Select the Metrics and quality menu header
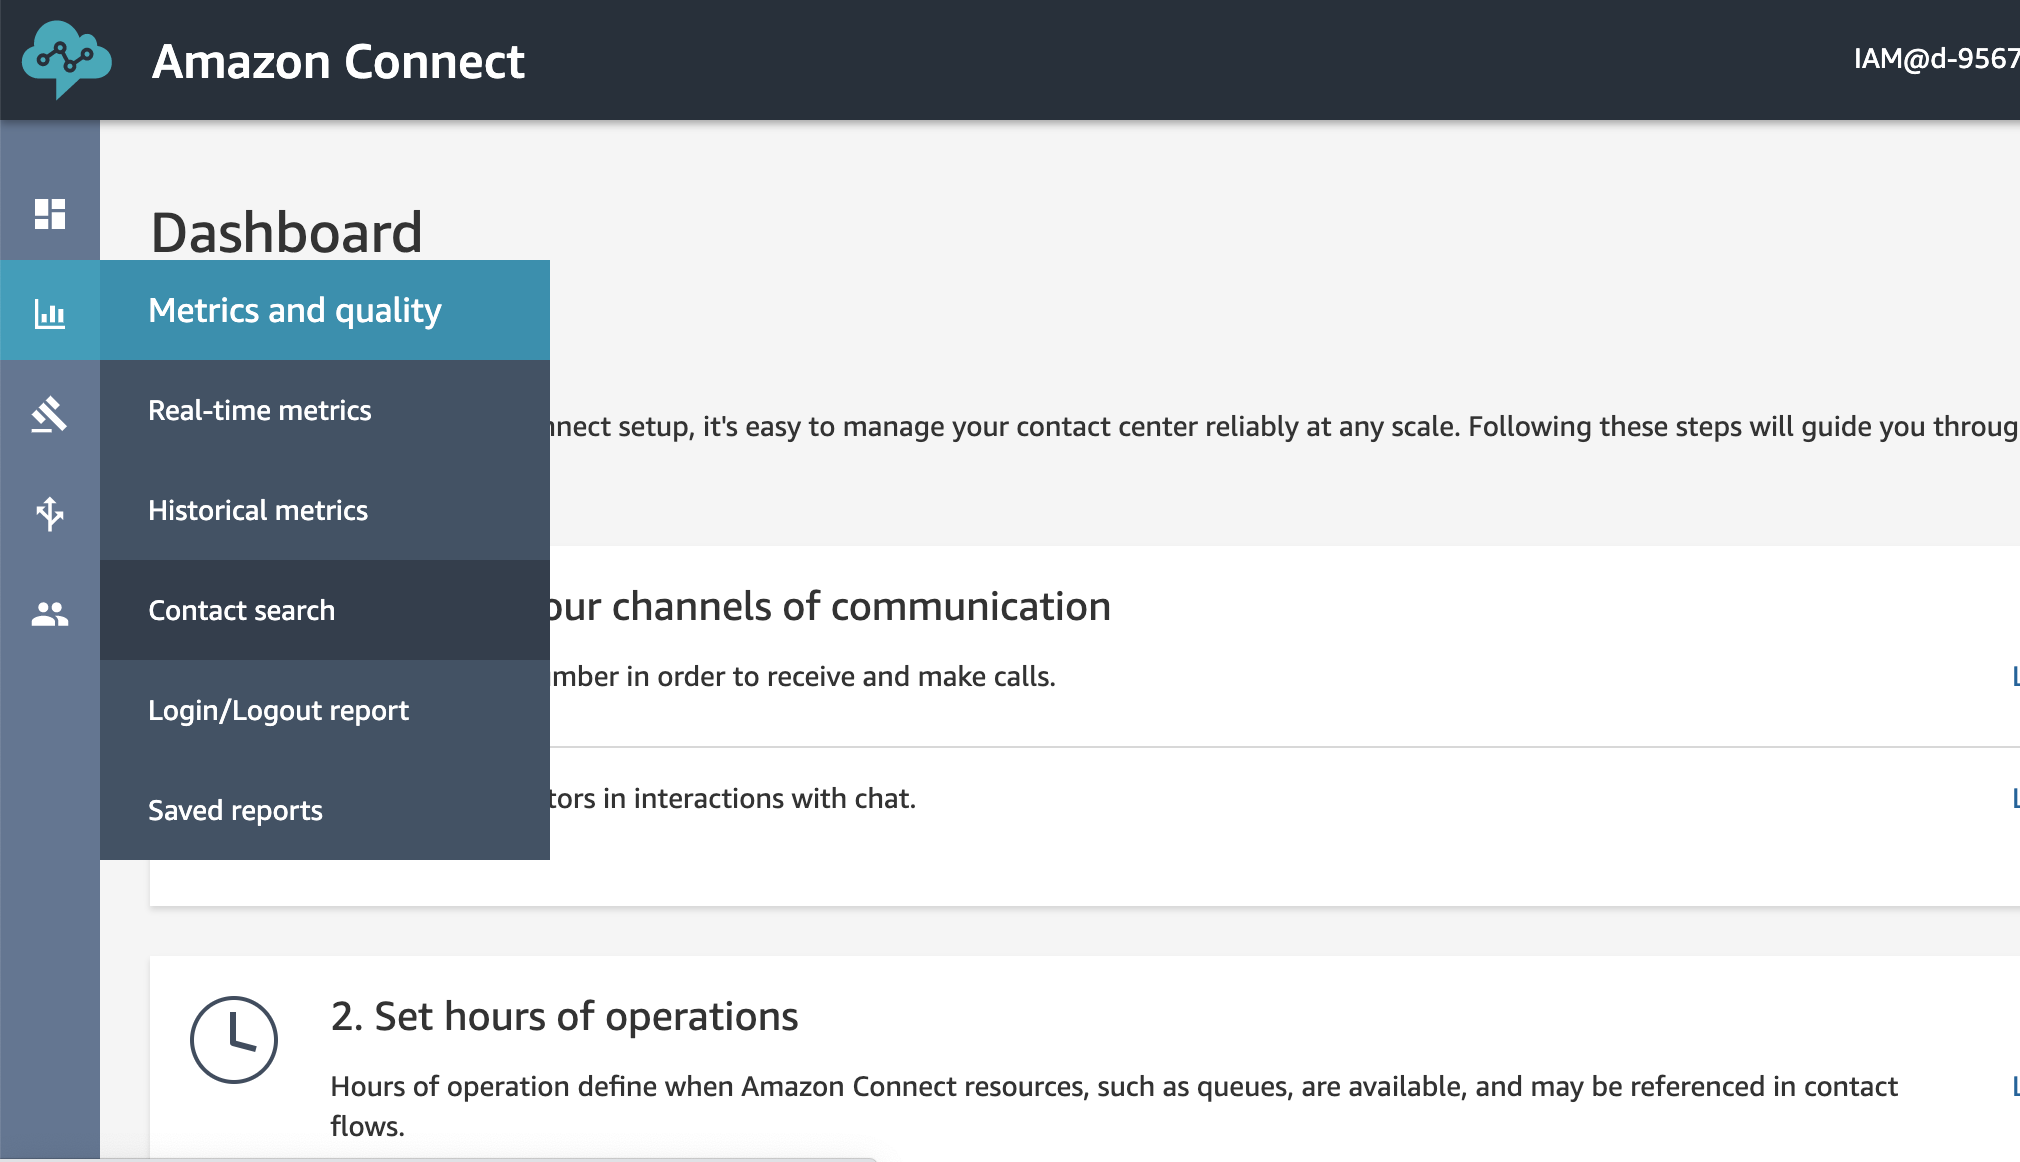Image resolution: width=2020 pixels, height=1162 pixels. coord(325,310)
